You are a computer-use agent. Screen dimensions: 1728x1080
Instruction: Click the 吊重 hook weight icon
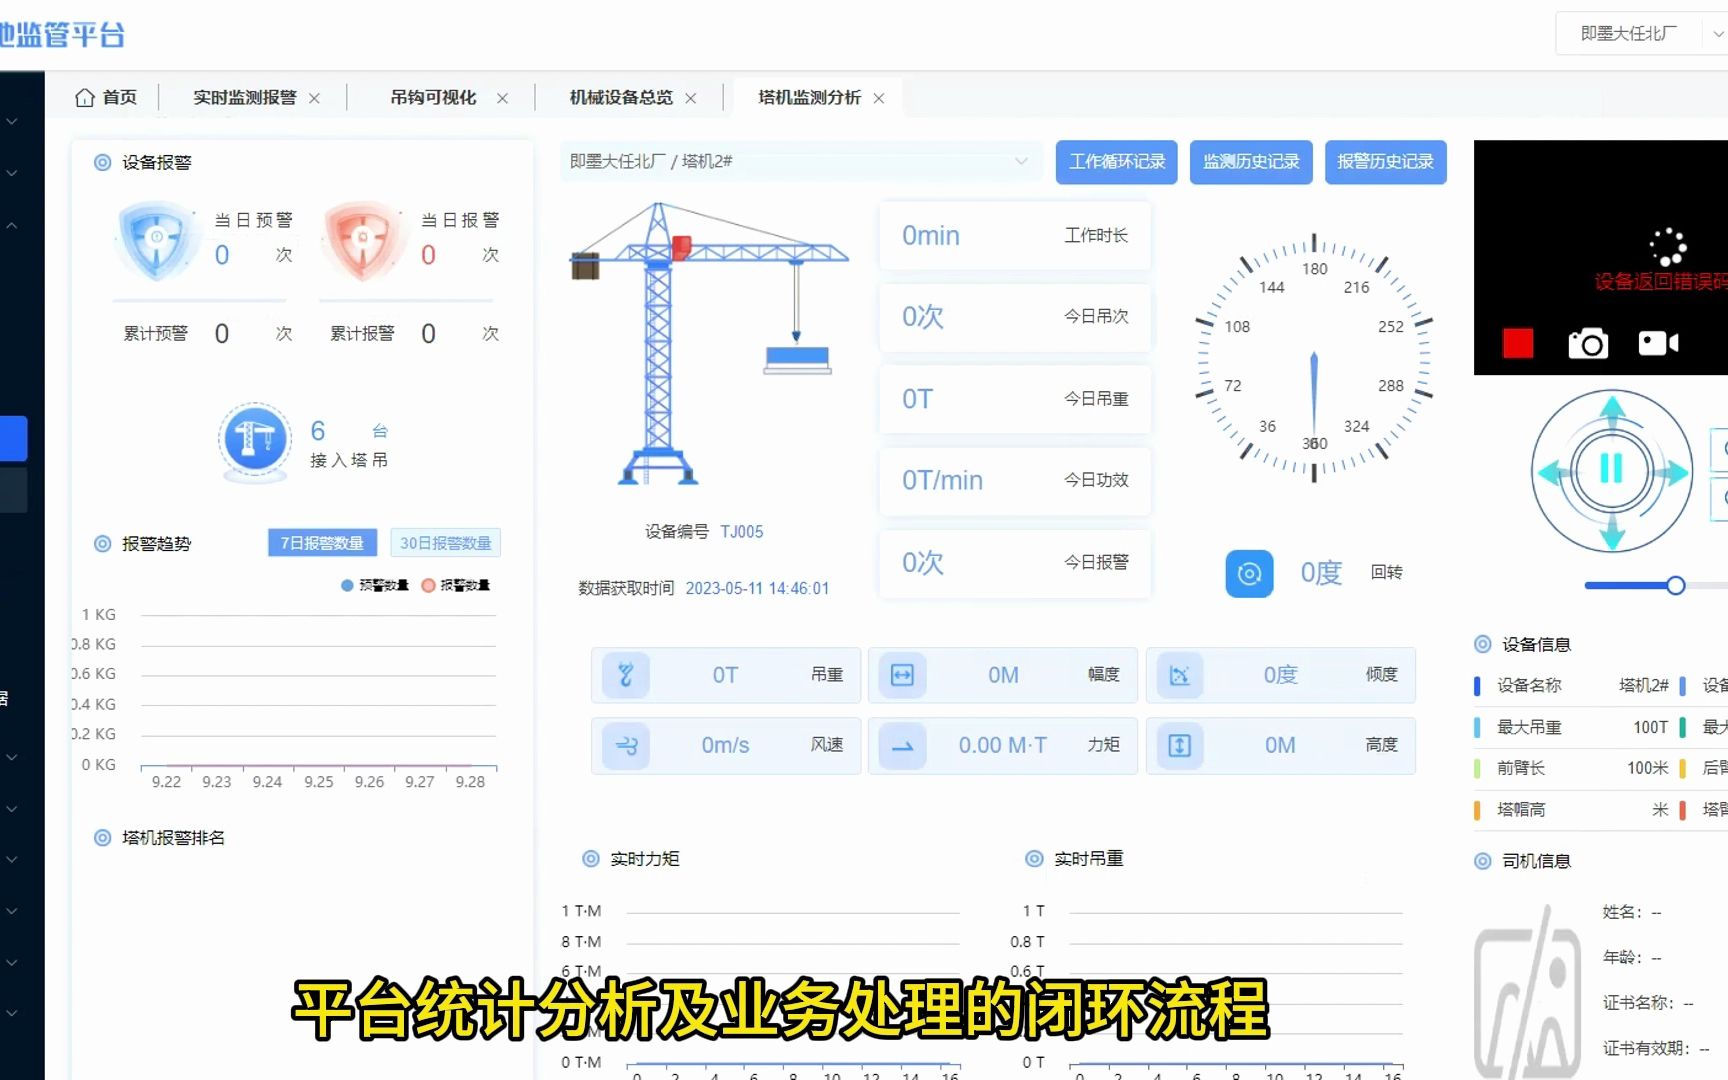click(x=626, y=675)
